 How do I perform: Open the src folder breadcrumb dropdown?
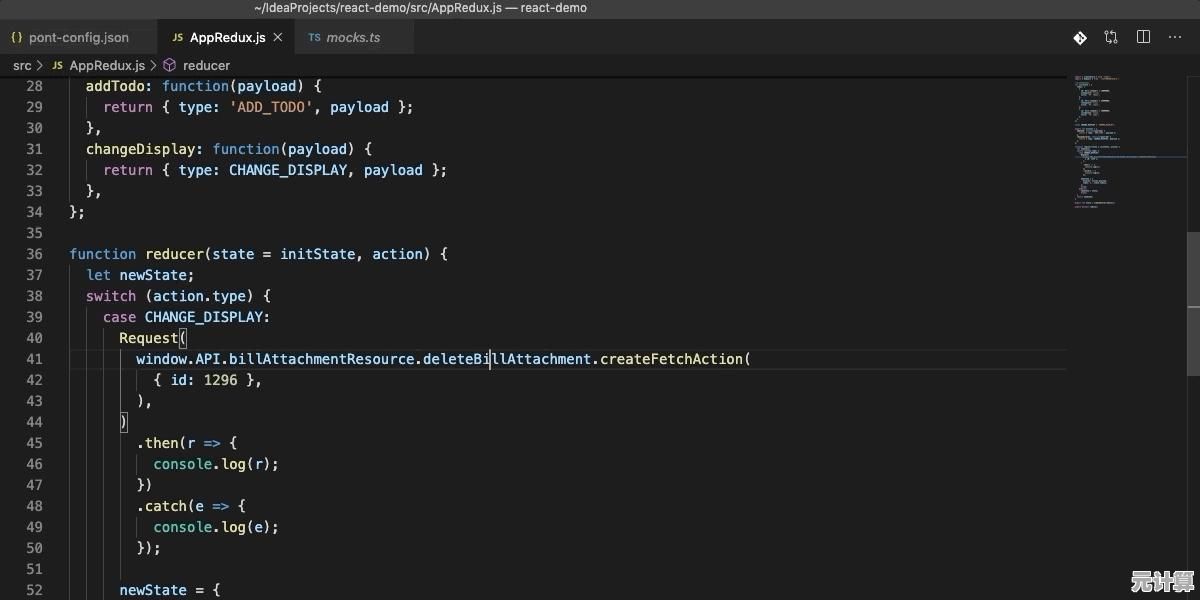pyautogui.click(x=22, y=65)
